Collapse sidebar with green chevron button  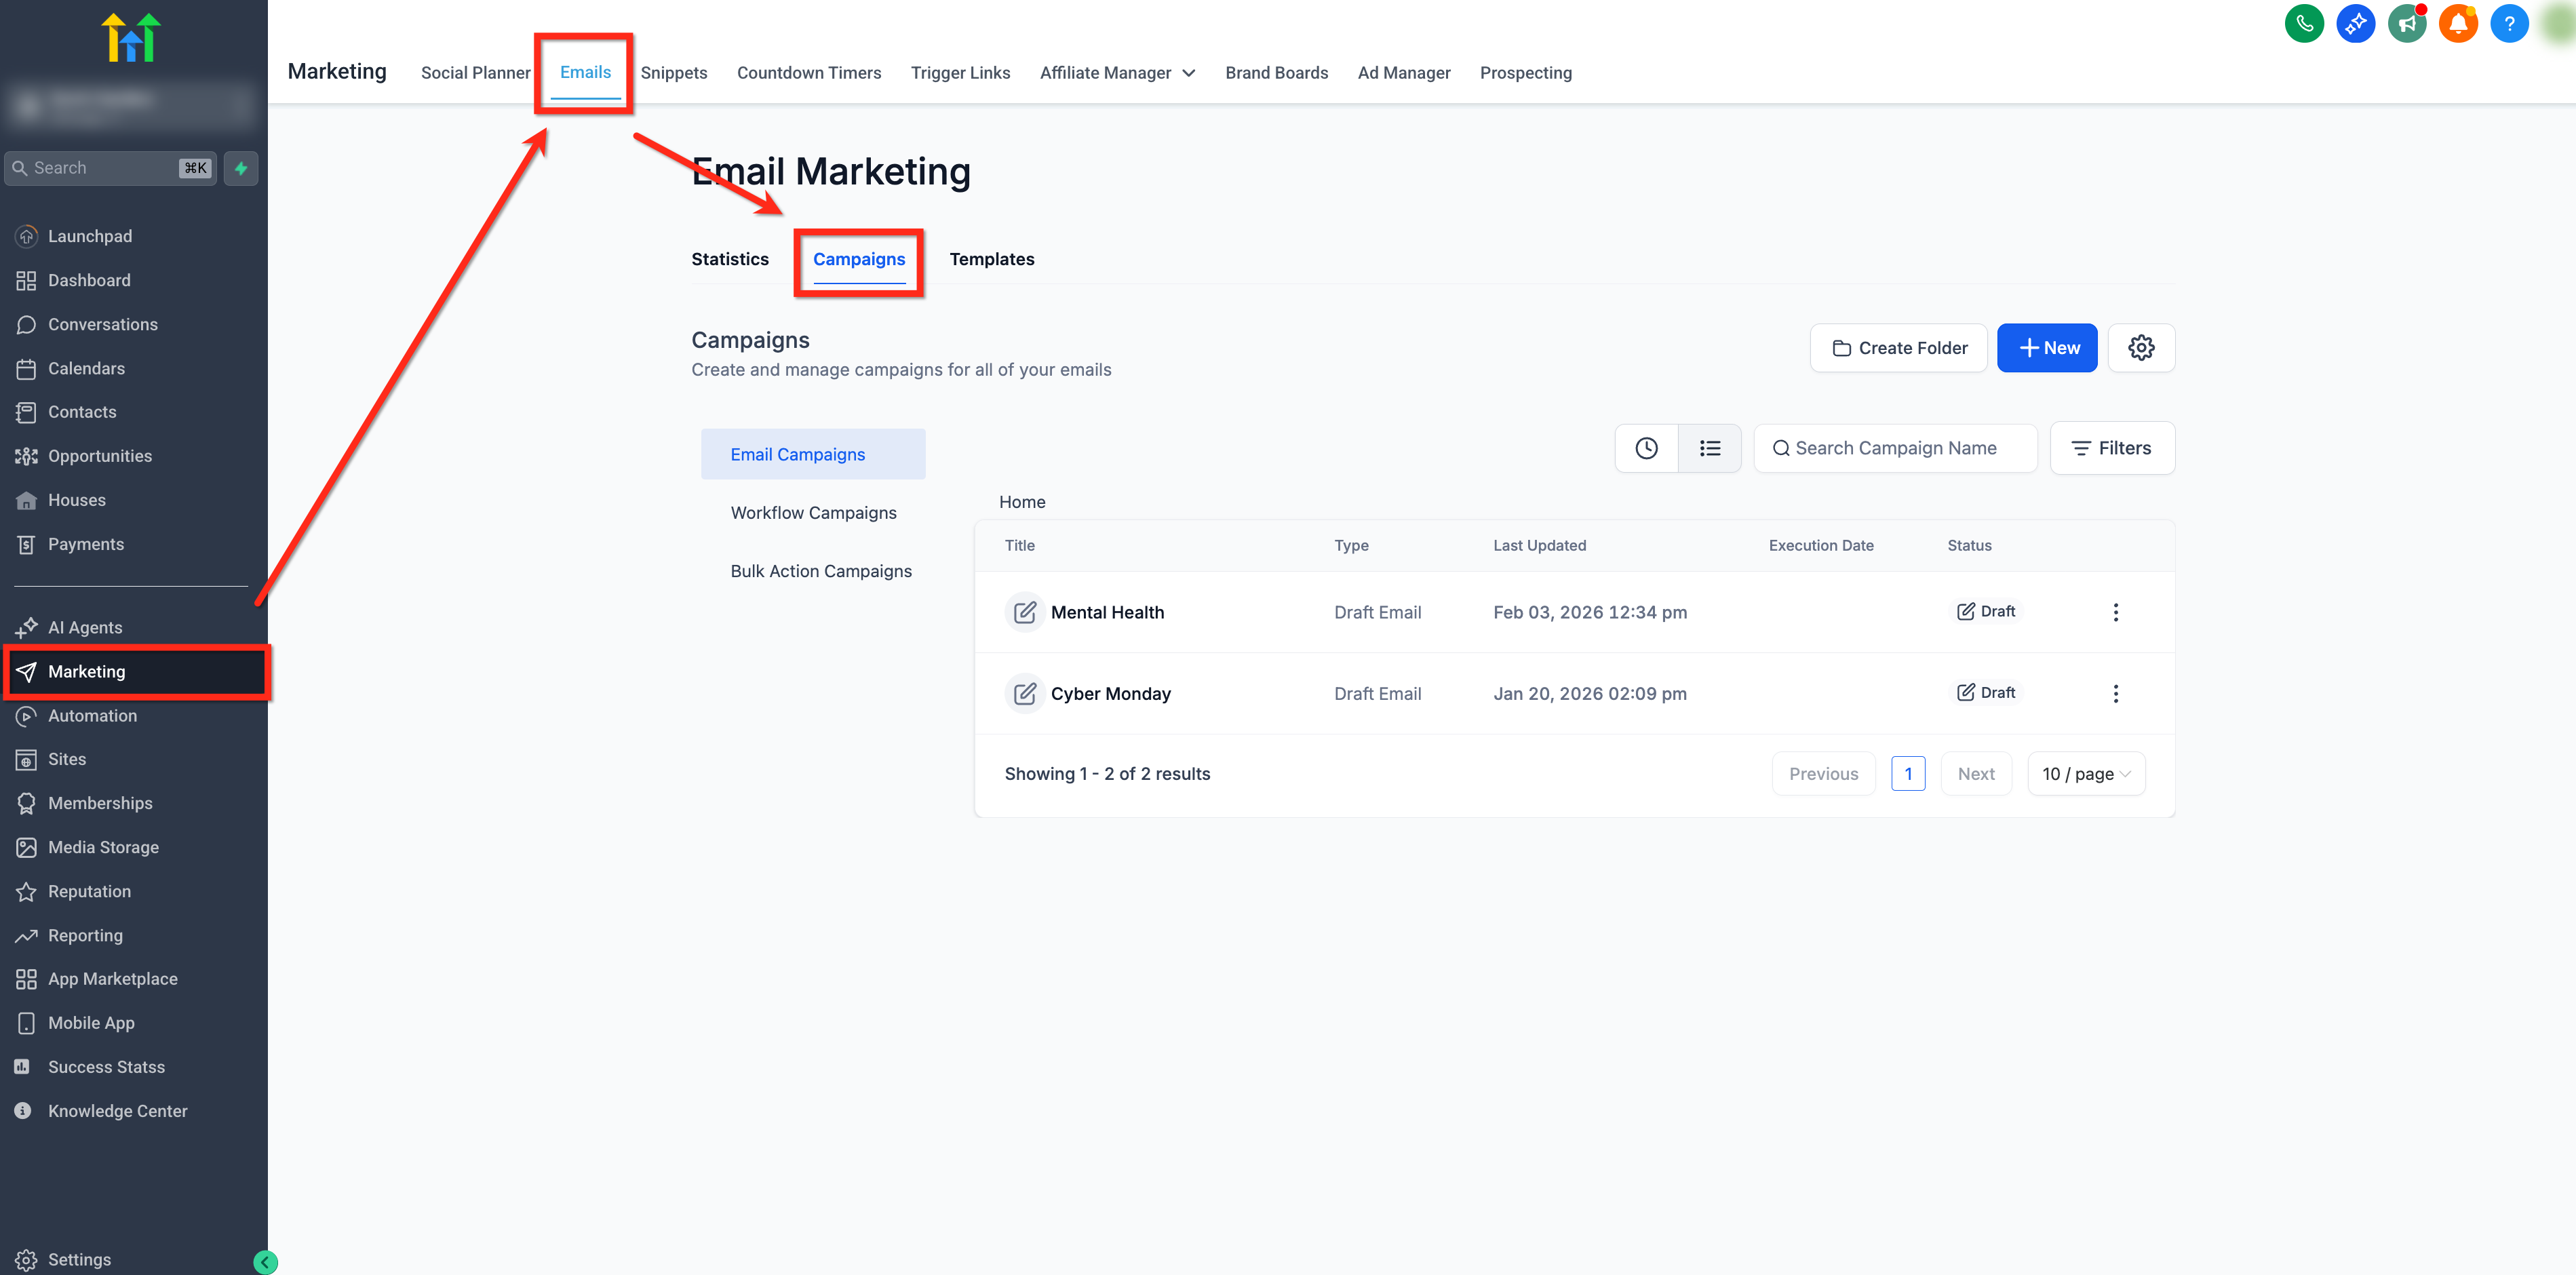(x=265, y=1262)
